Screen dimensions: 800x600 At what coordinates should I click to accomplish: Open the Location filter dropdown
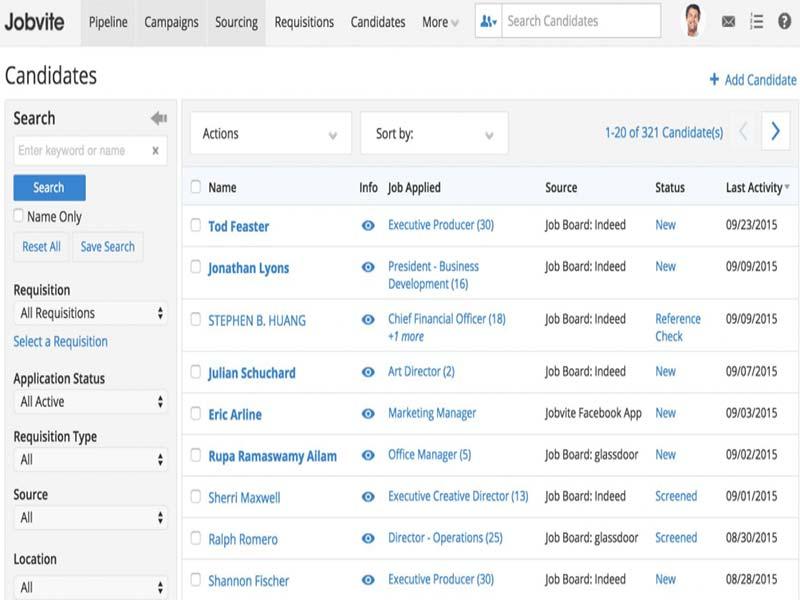(x=91, y=587)
